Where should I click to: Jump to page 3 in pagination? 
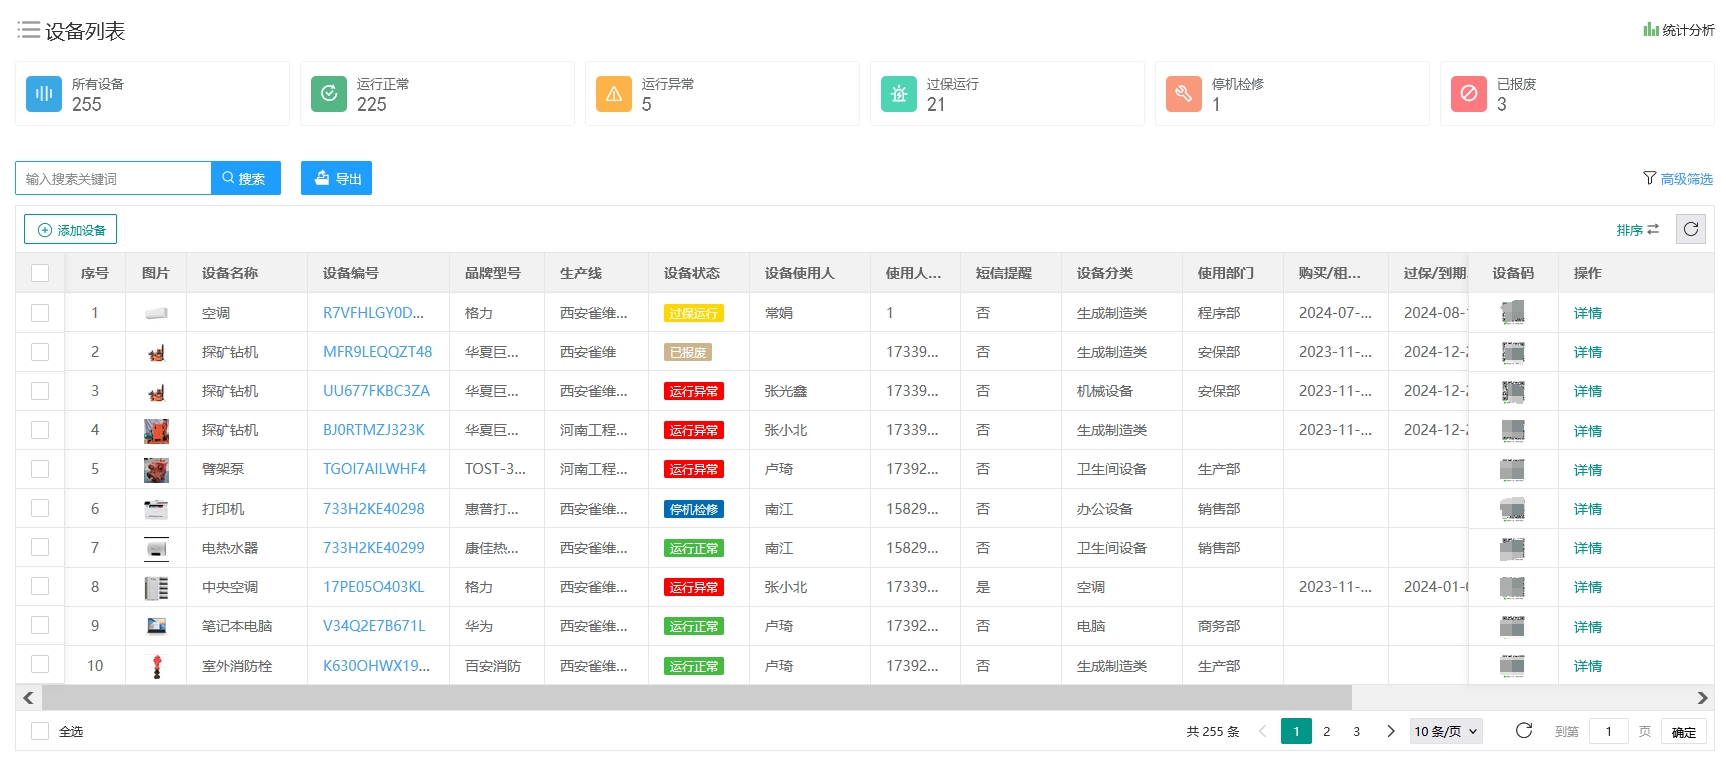pos(1356,731)
